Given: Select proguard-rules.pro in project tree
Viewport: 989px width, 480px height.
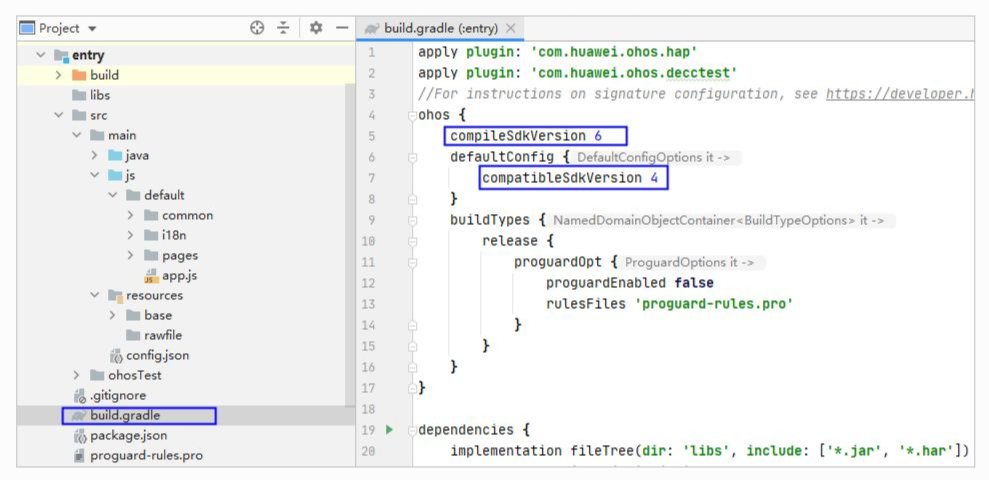Looking at the screenshot, I should pos(146,455).
